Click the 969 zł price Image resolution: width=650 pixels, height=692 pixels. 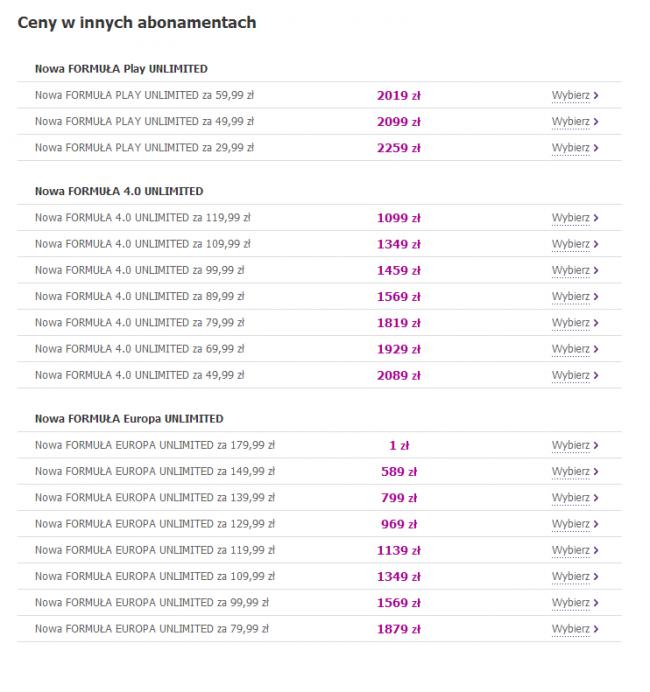(x=399, y=524)
